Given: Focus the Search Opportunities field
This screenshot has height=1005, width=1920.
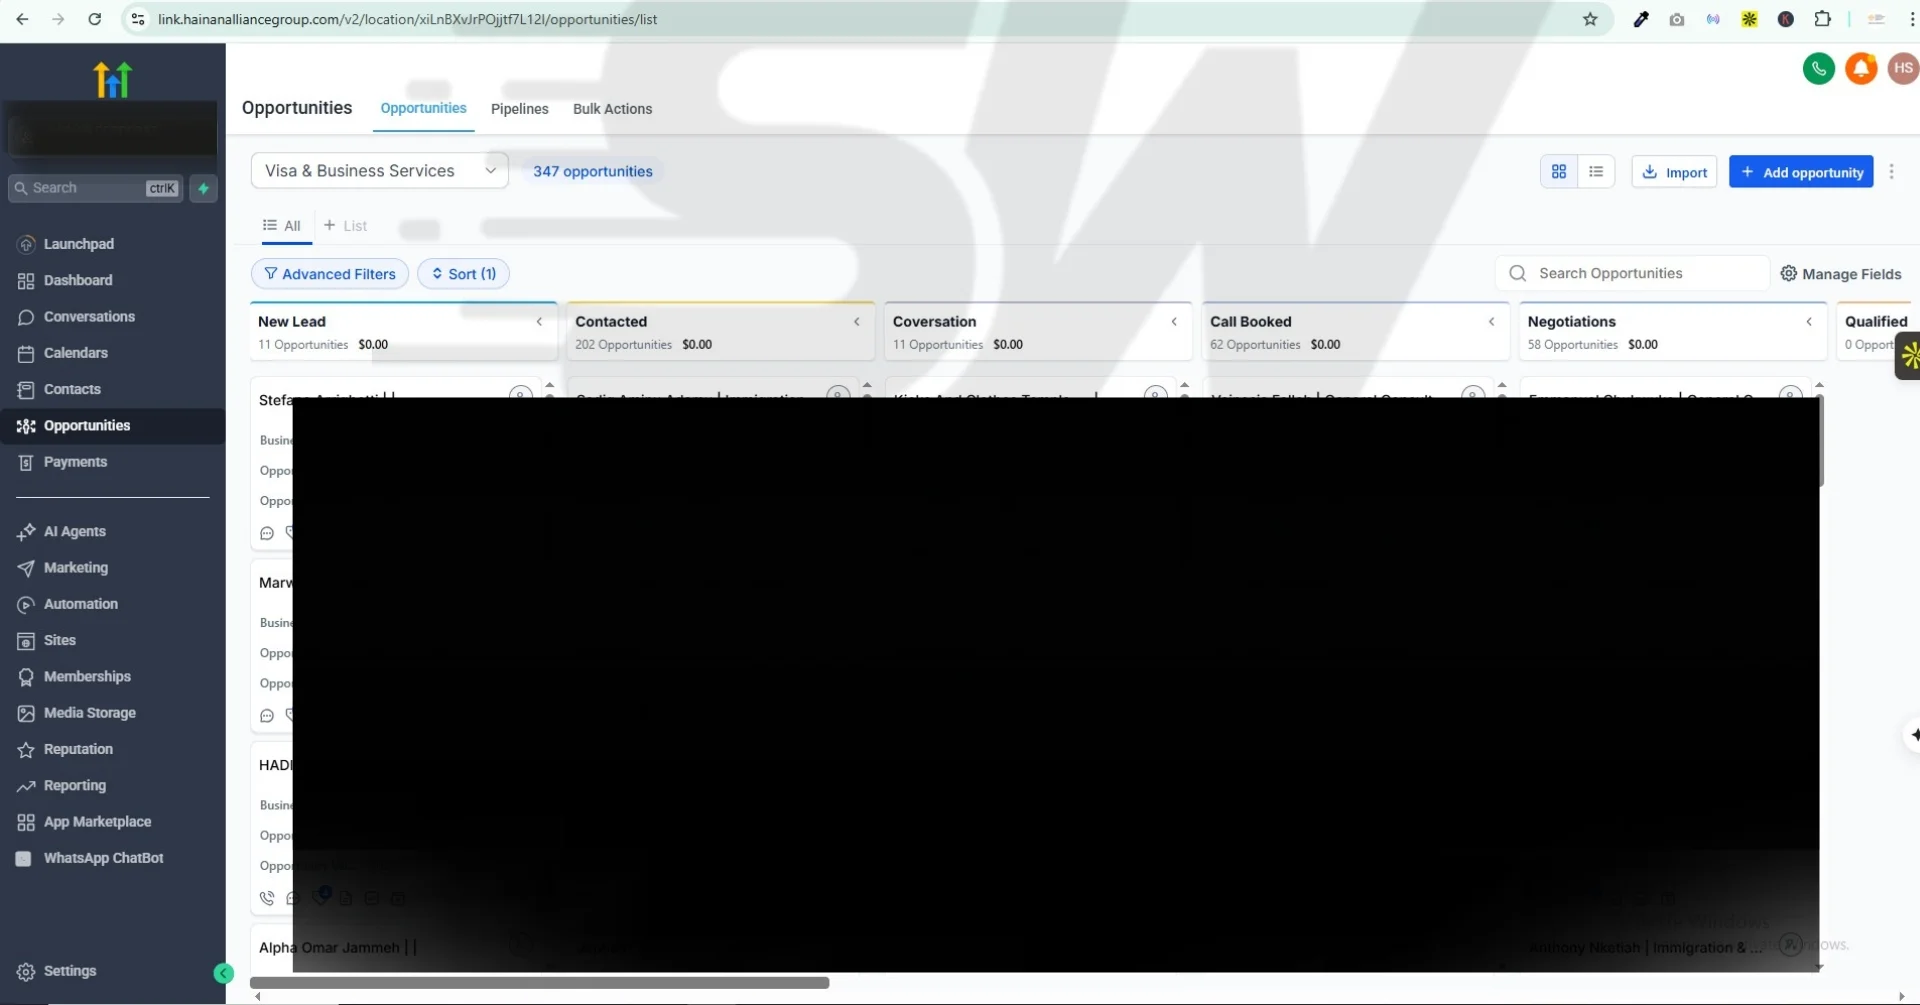Looking at the screenshot, I should [1640, 274].
